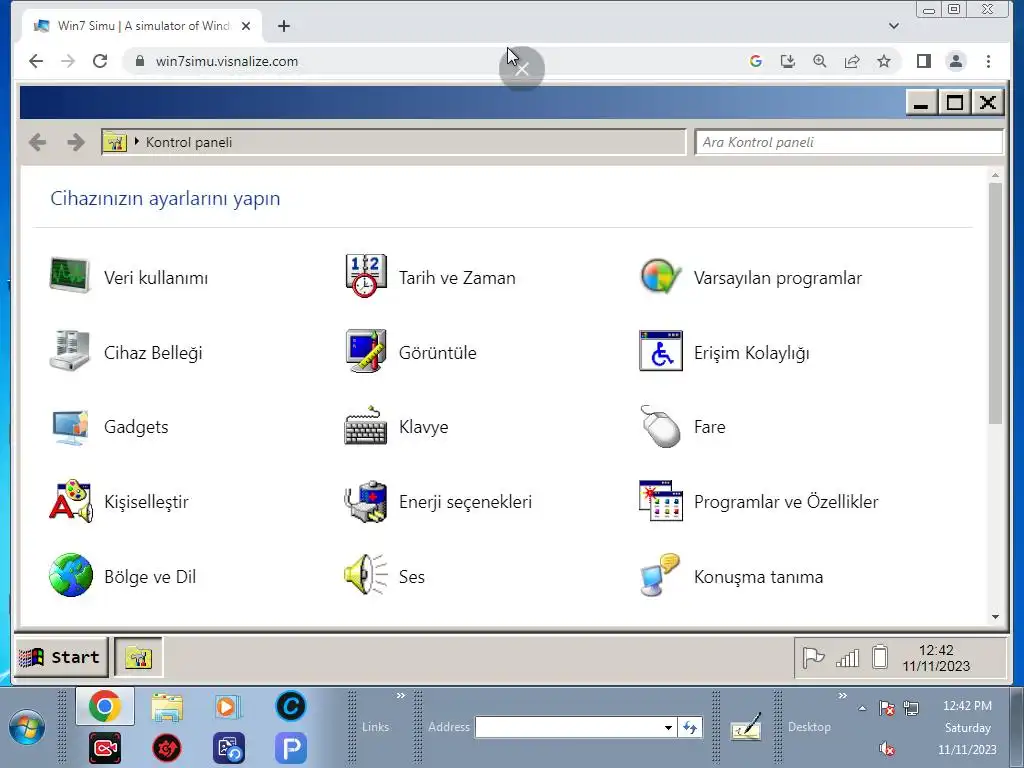The image size is (1024, 768).
Task: Open Gadgets icon
Action: 70,427
